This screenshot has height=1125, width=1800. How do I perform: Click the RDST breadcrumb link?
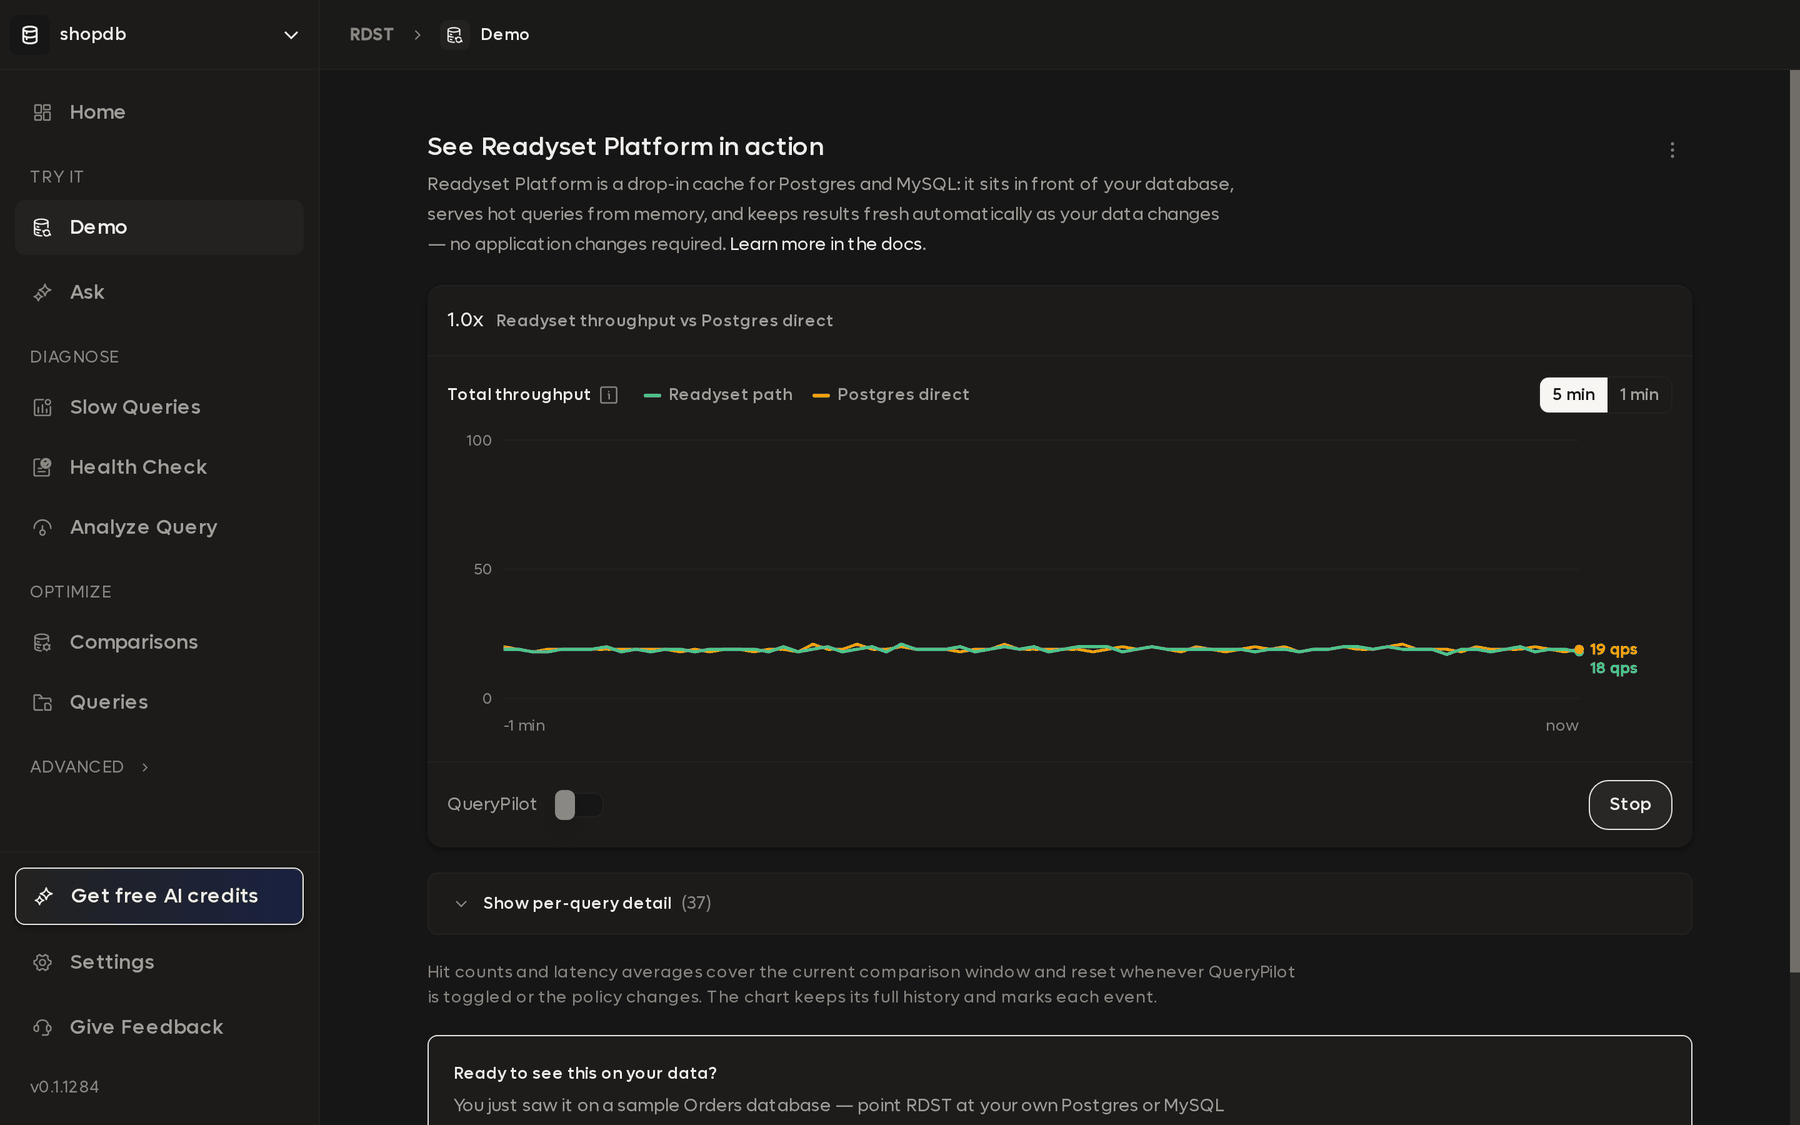point(372,35)
